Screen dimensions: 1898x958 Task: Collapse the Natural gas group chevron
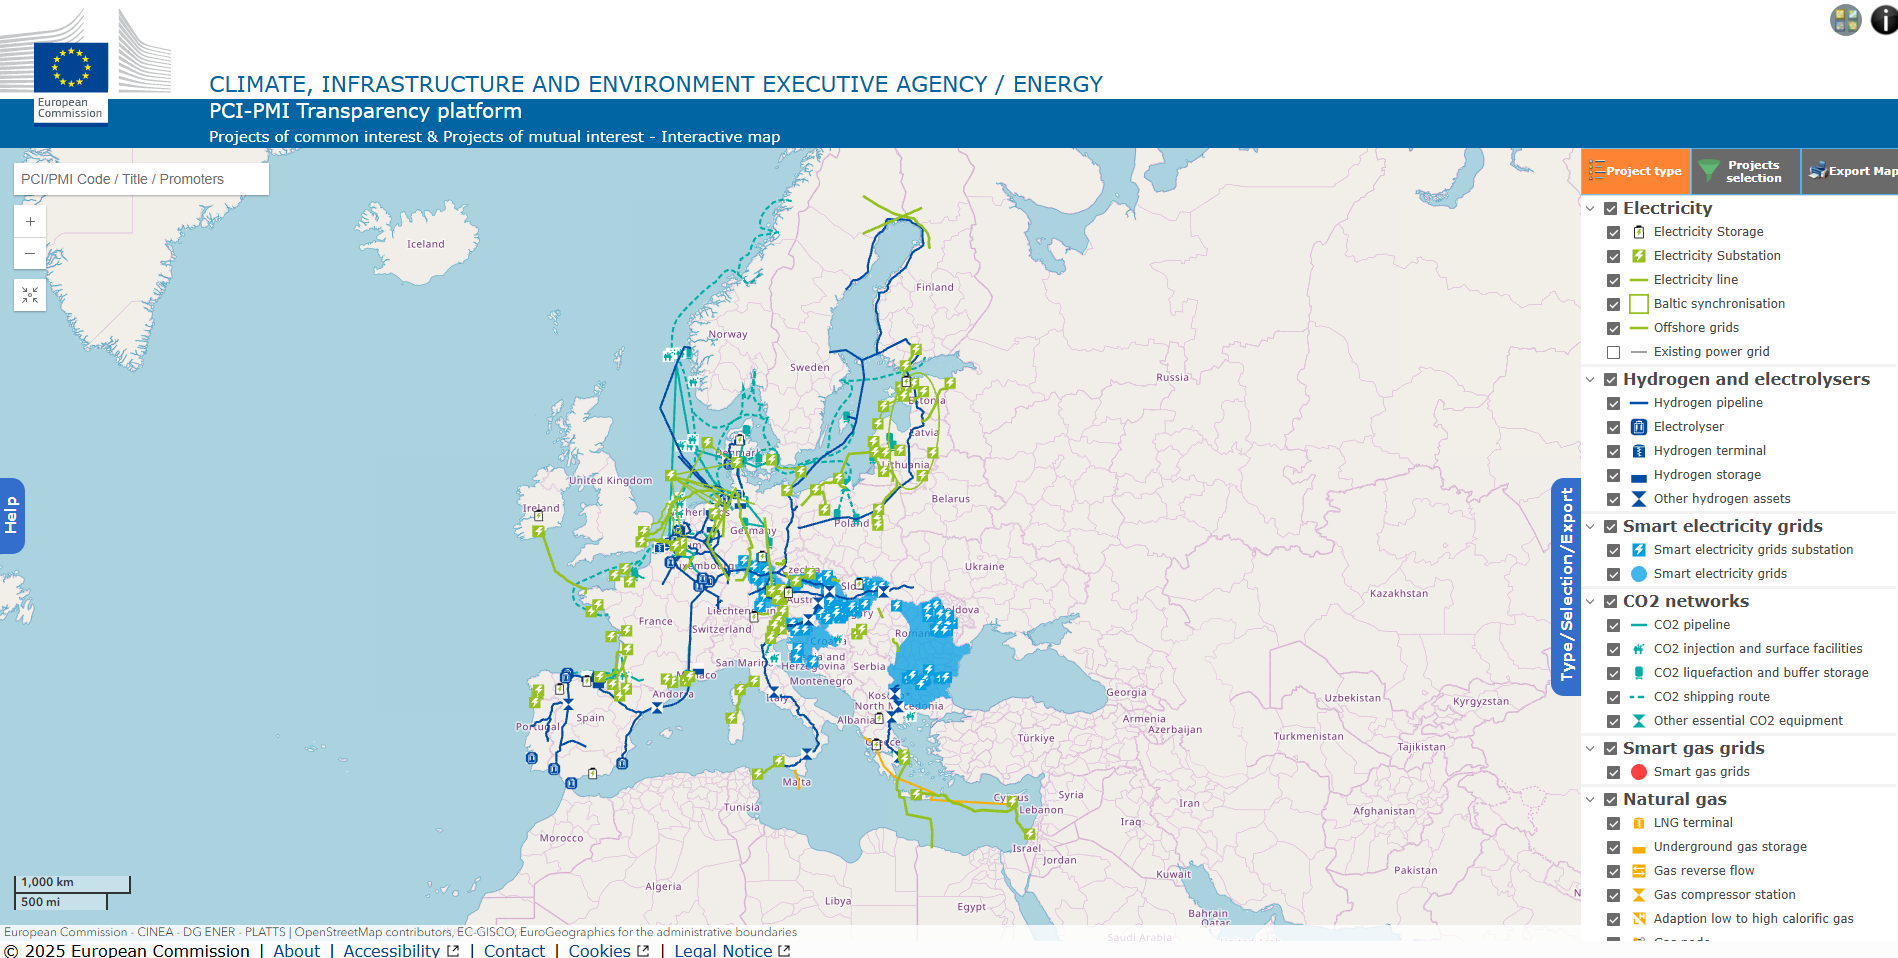(1590, 799)
